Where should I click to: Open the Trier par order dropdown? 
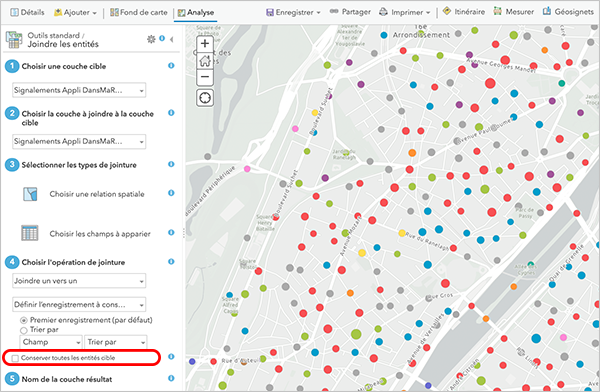point(116,342)
